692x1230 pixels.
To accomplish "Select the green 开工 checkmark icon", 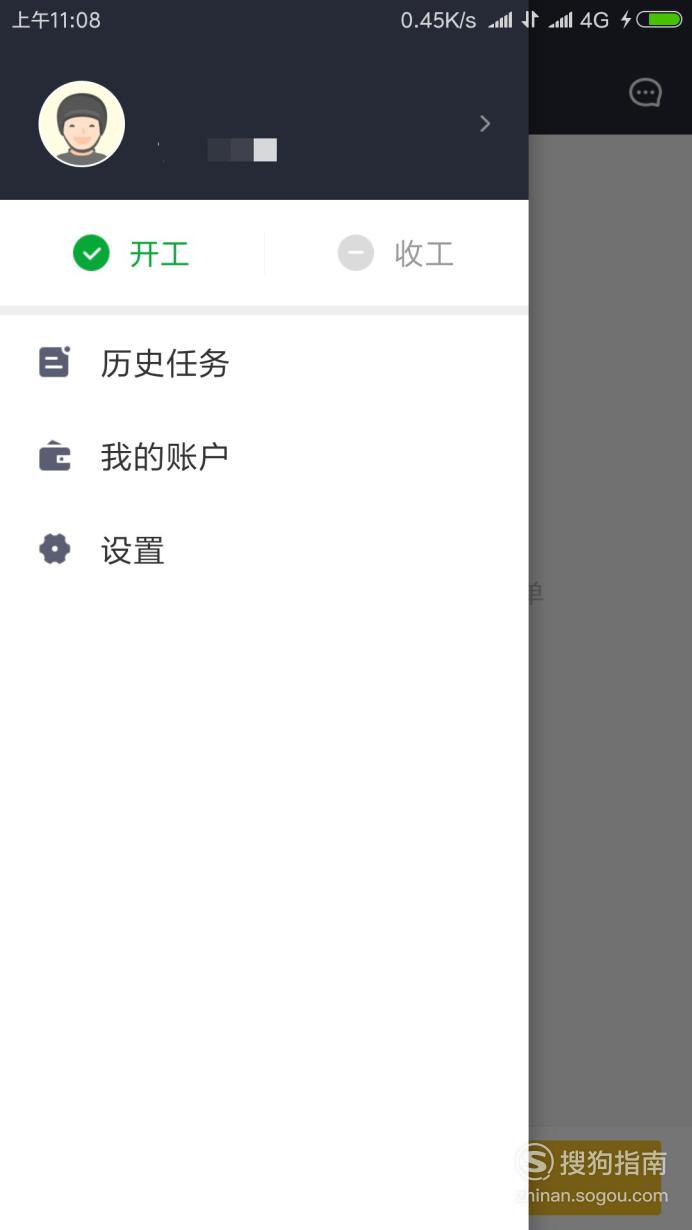I will coord(91,253).
